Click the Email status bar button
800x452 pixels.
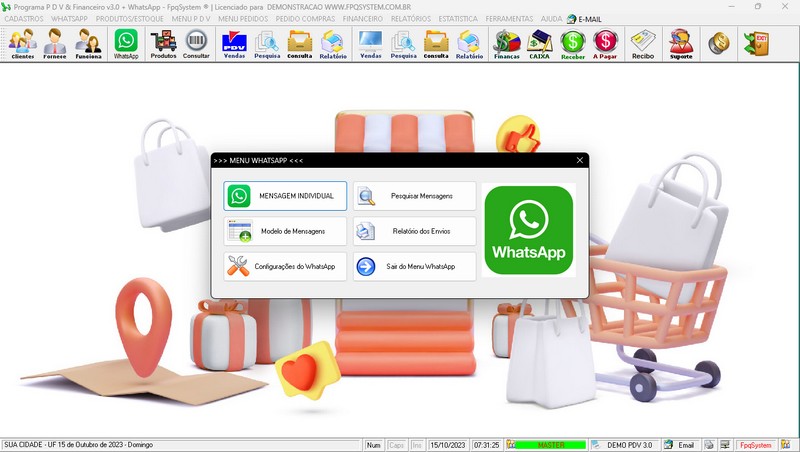[x=681, y=445]
